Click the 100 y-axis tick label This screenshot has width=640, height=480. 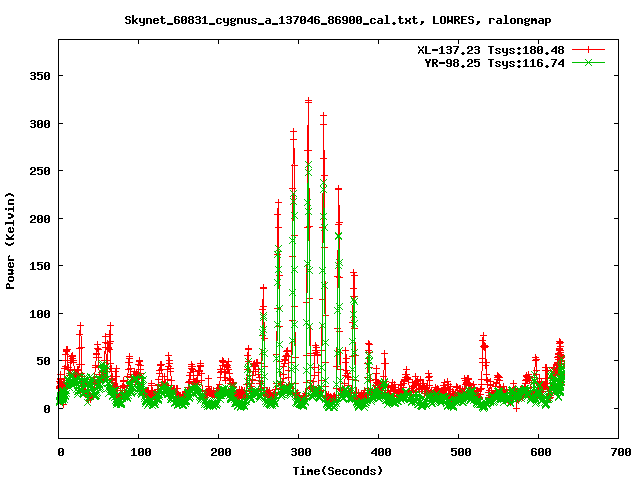(x=40, y=314)
